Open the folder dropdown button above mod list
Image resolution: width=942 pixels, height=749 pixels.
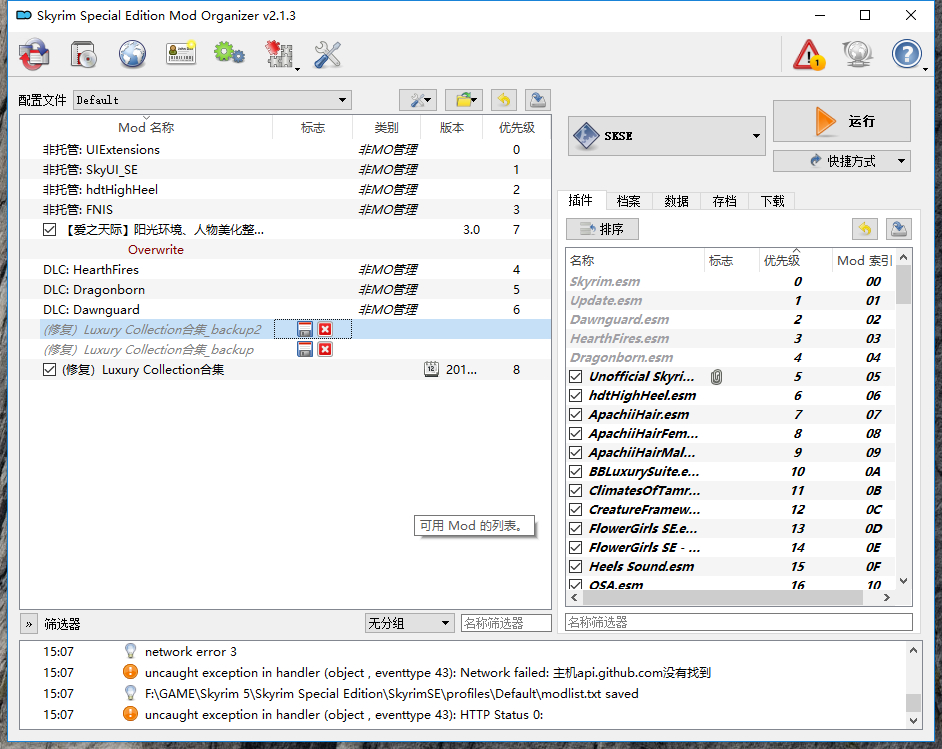click(x=466, y=100)
